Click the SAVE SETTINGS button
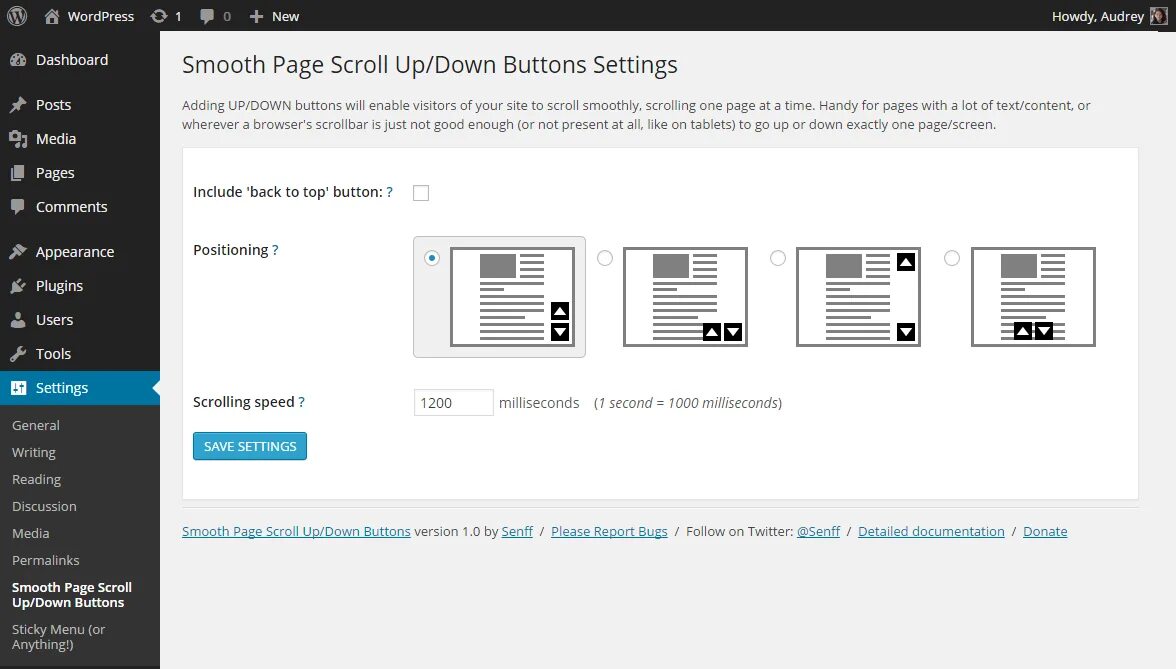Screen dimensions: 1176x669 pyautogui.click(x=250, y=446)
